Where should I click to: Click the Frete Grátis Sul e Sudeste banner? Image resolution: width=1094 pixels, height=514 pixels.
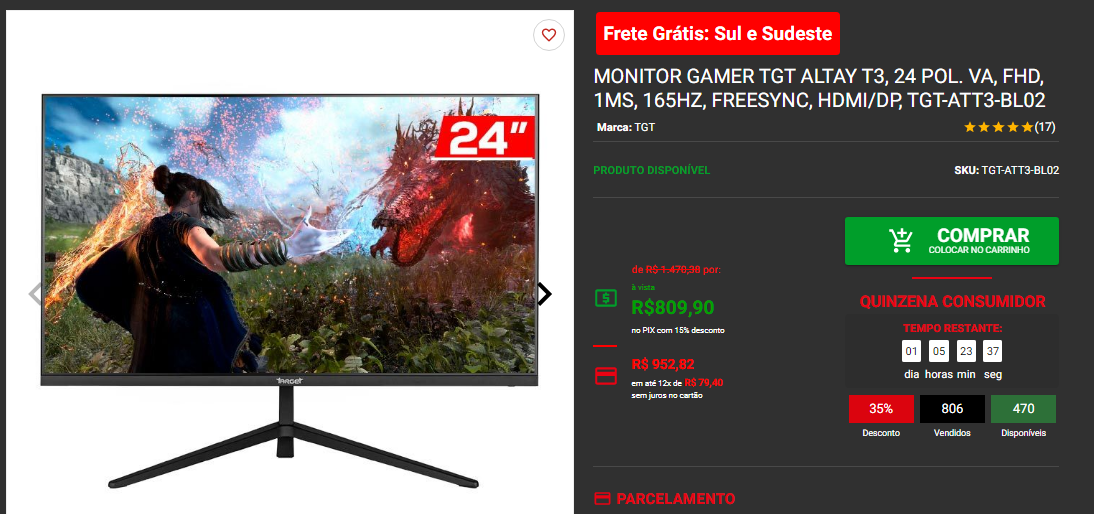[x=718, y=33]
